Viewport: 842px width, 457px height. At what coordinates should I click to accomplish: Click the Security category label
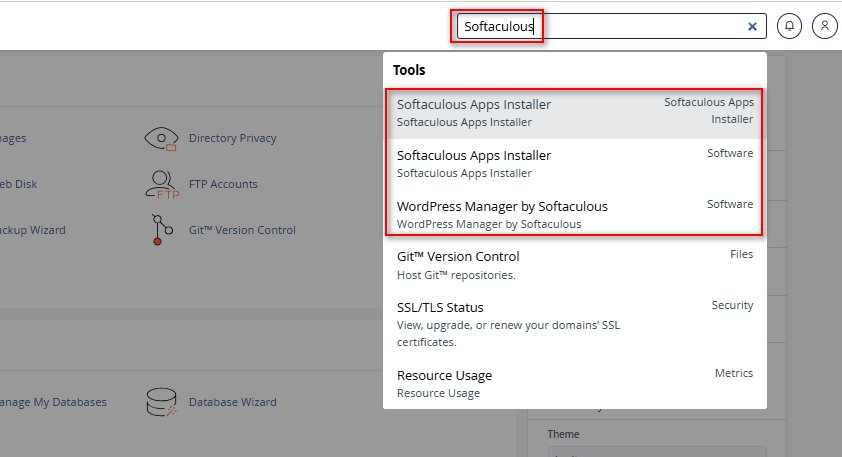point(732,305)
